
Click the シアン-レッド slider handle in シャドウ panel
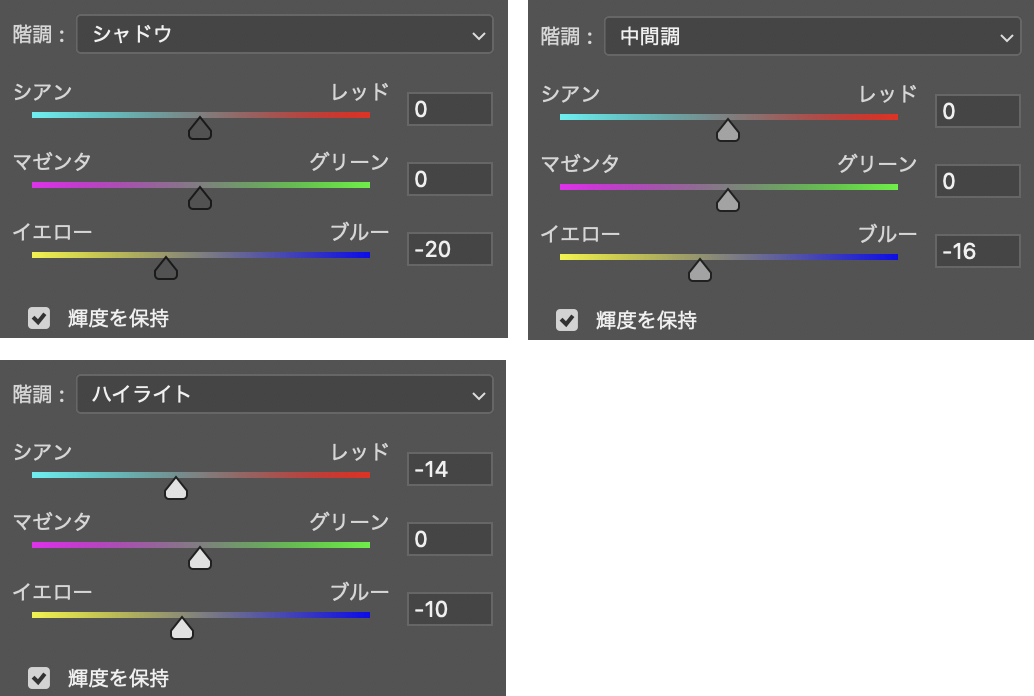[x=200, y=129]
